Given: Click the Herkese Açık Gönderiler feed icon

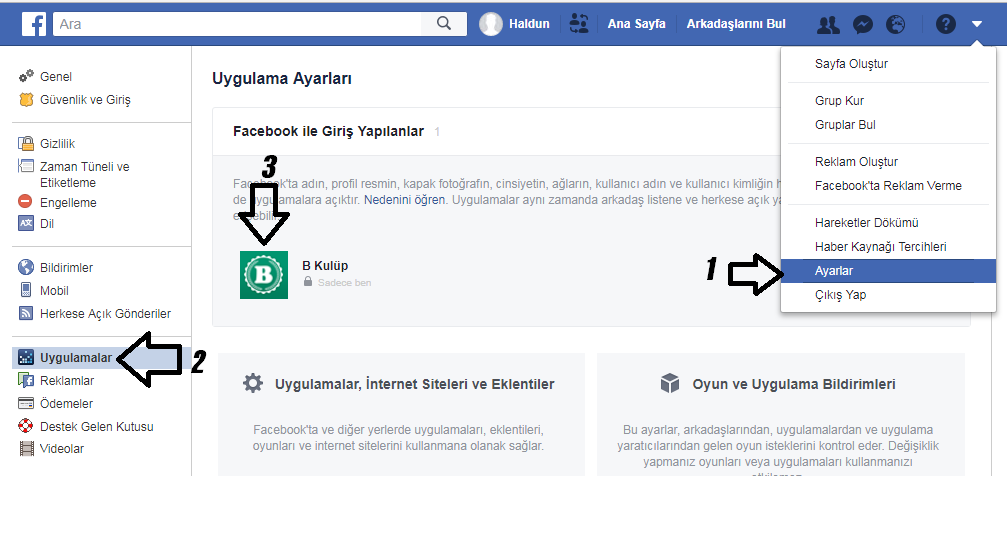Looking at the screenshot, I should (x=26, y=313).
